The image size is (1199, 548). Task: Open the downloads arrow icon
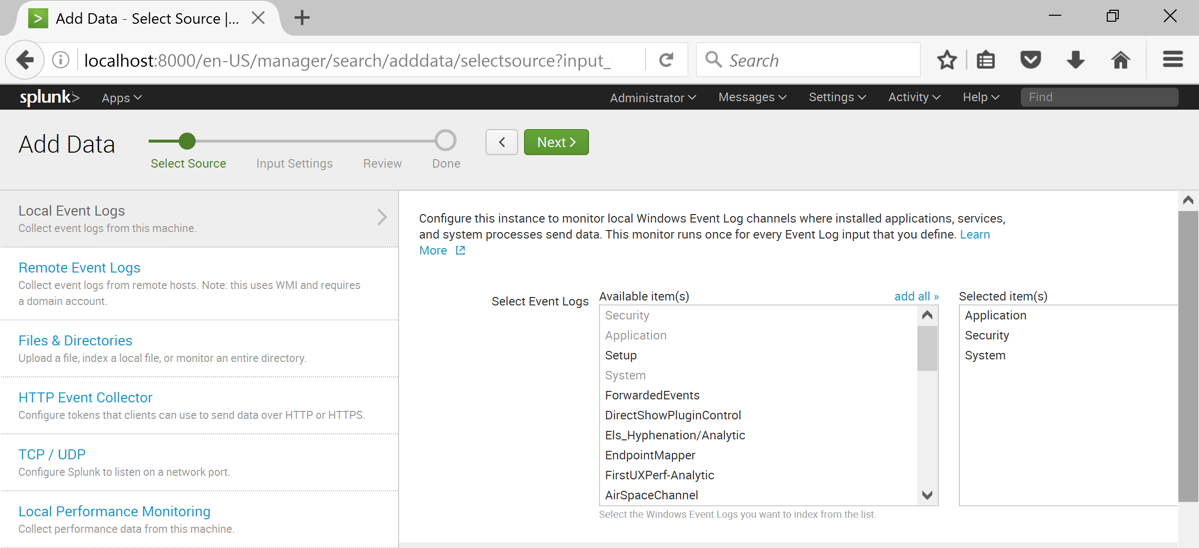coord(1075,60)
